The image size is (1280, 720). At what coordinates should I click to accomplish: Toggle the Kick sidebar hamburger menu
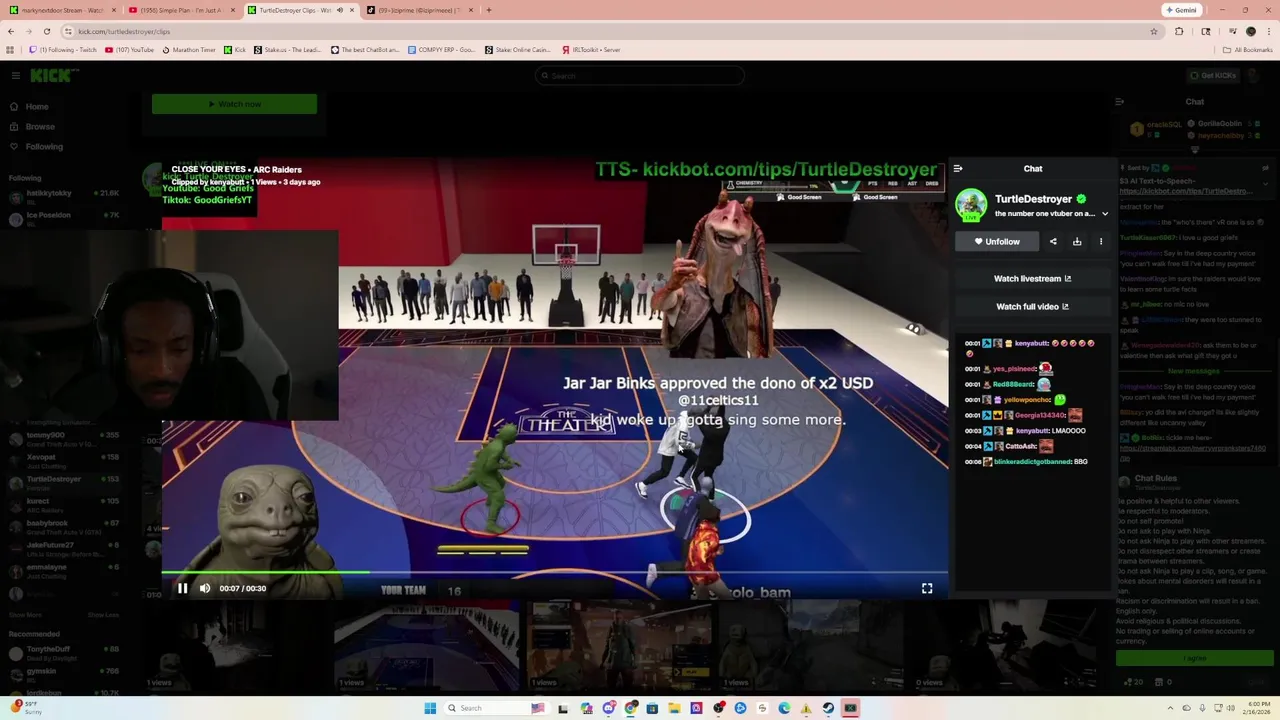pyautogui.click(x=15, y=75)
